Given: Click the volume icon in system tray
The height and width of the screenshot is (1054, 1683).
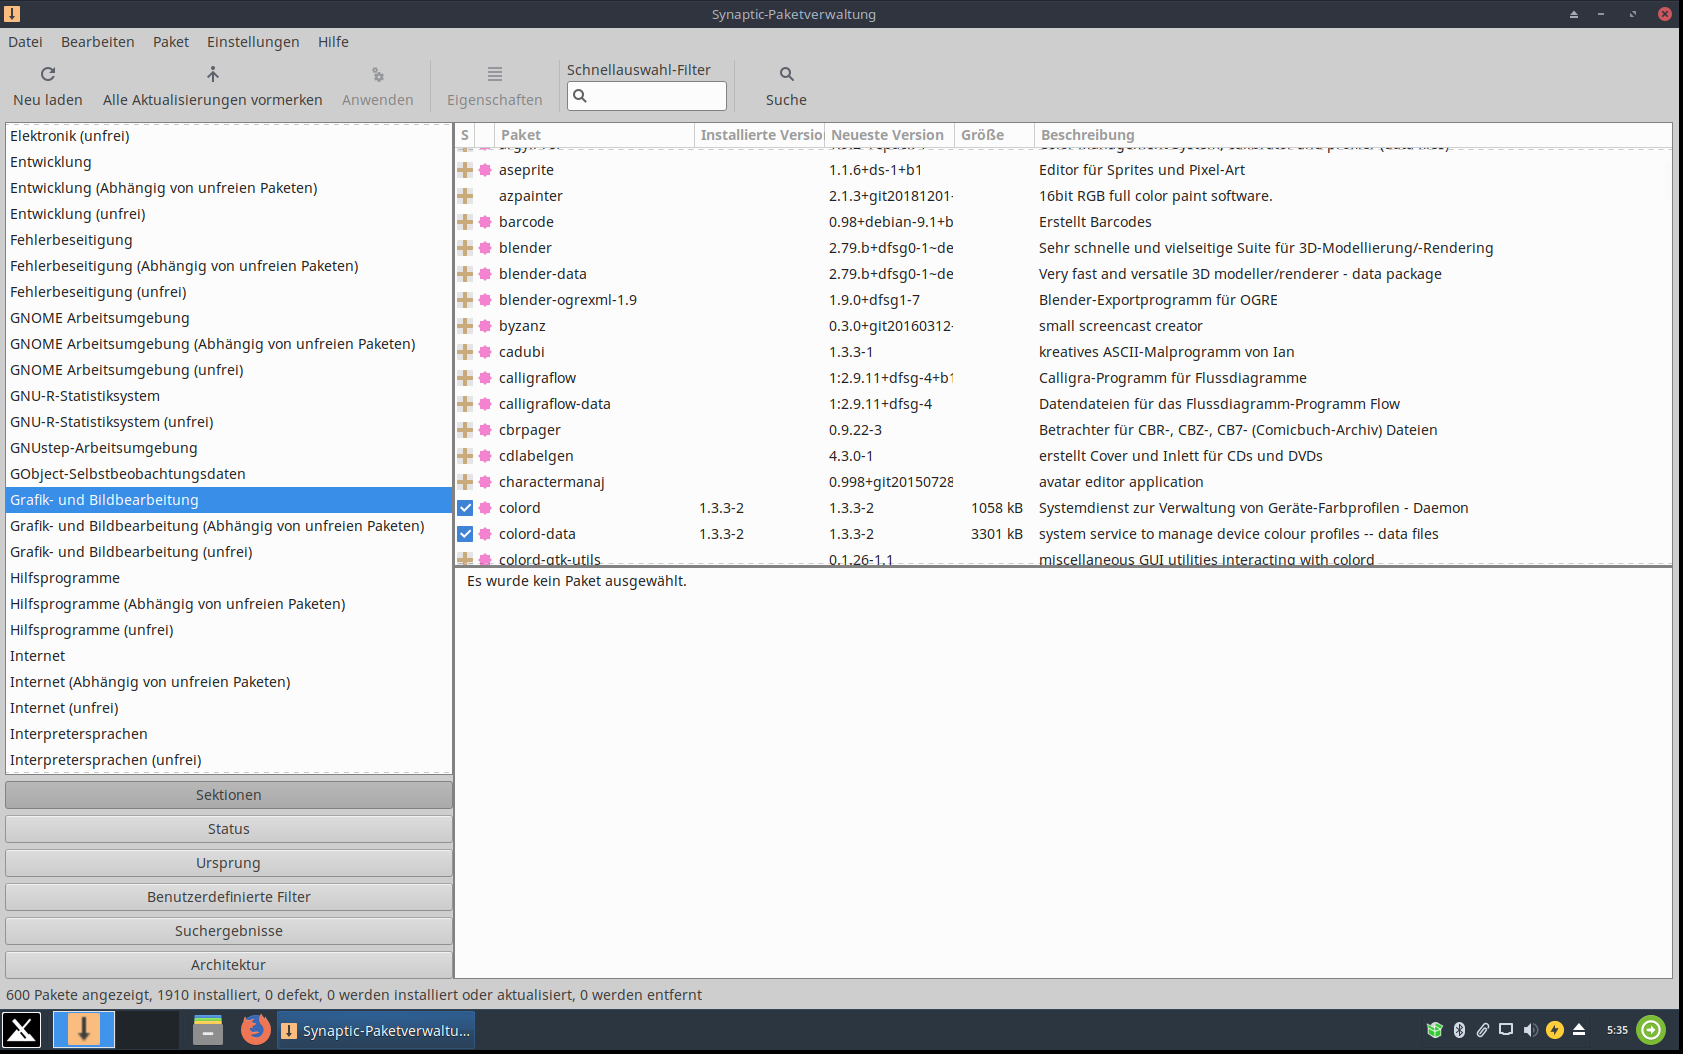Looking at the screenshot, I should click(x=1530, y=1030).
